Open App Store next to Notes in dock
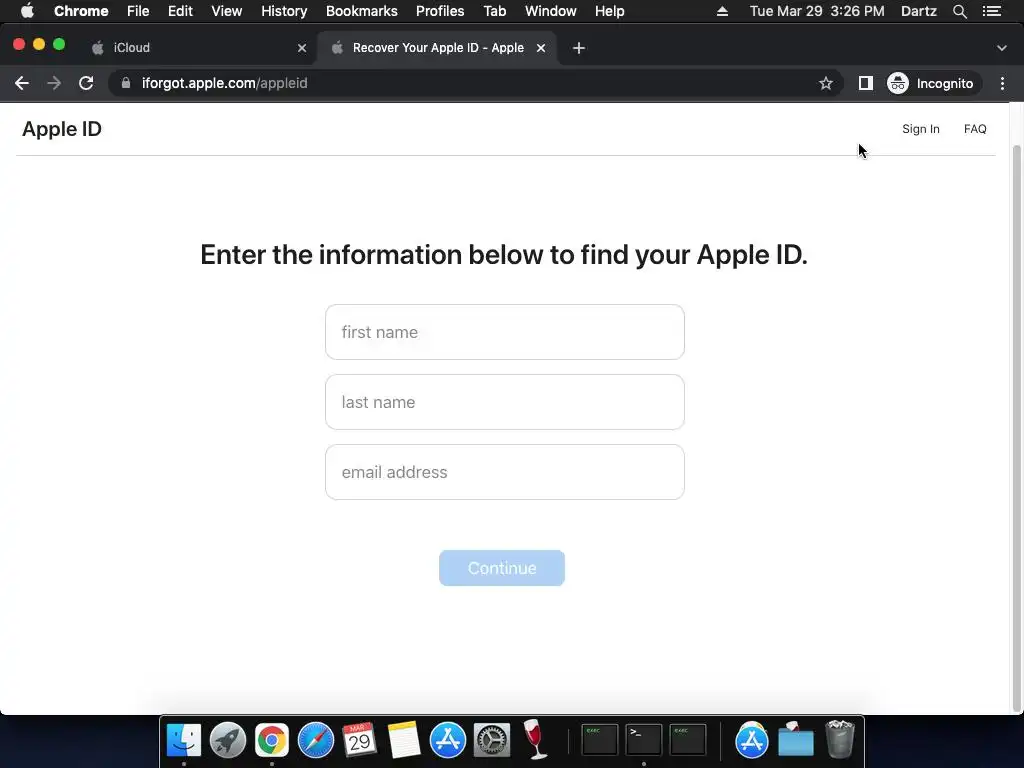 point(448,740)
